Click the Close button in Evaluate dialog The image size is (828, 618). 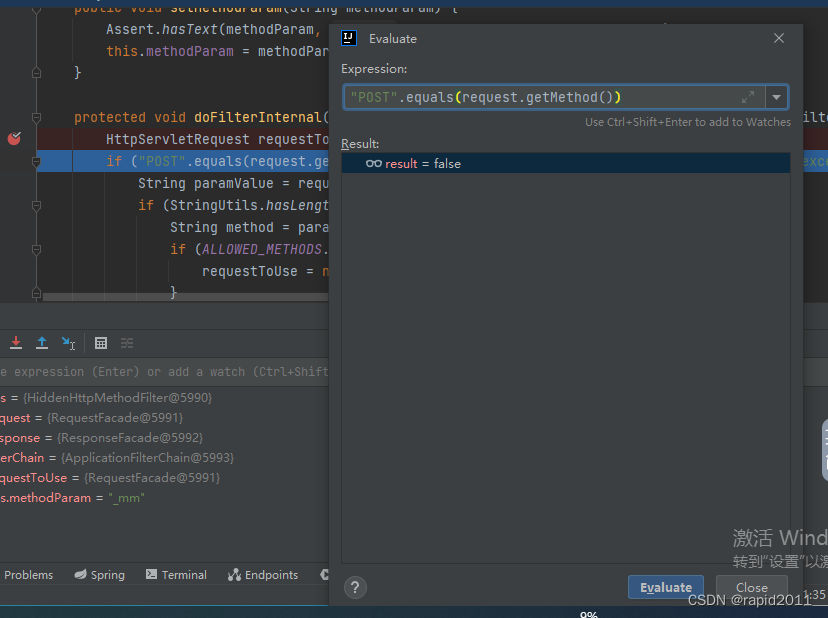(x=751, y=587)
